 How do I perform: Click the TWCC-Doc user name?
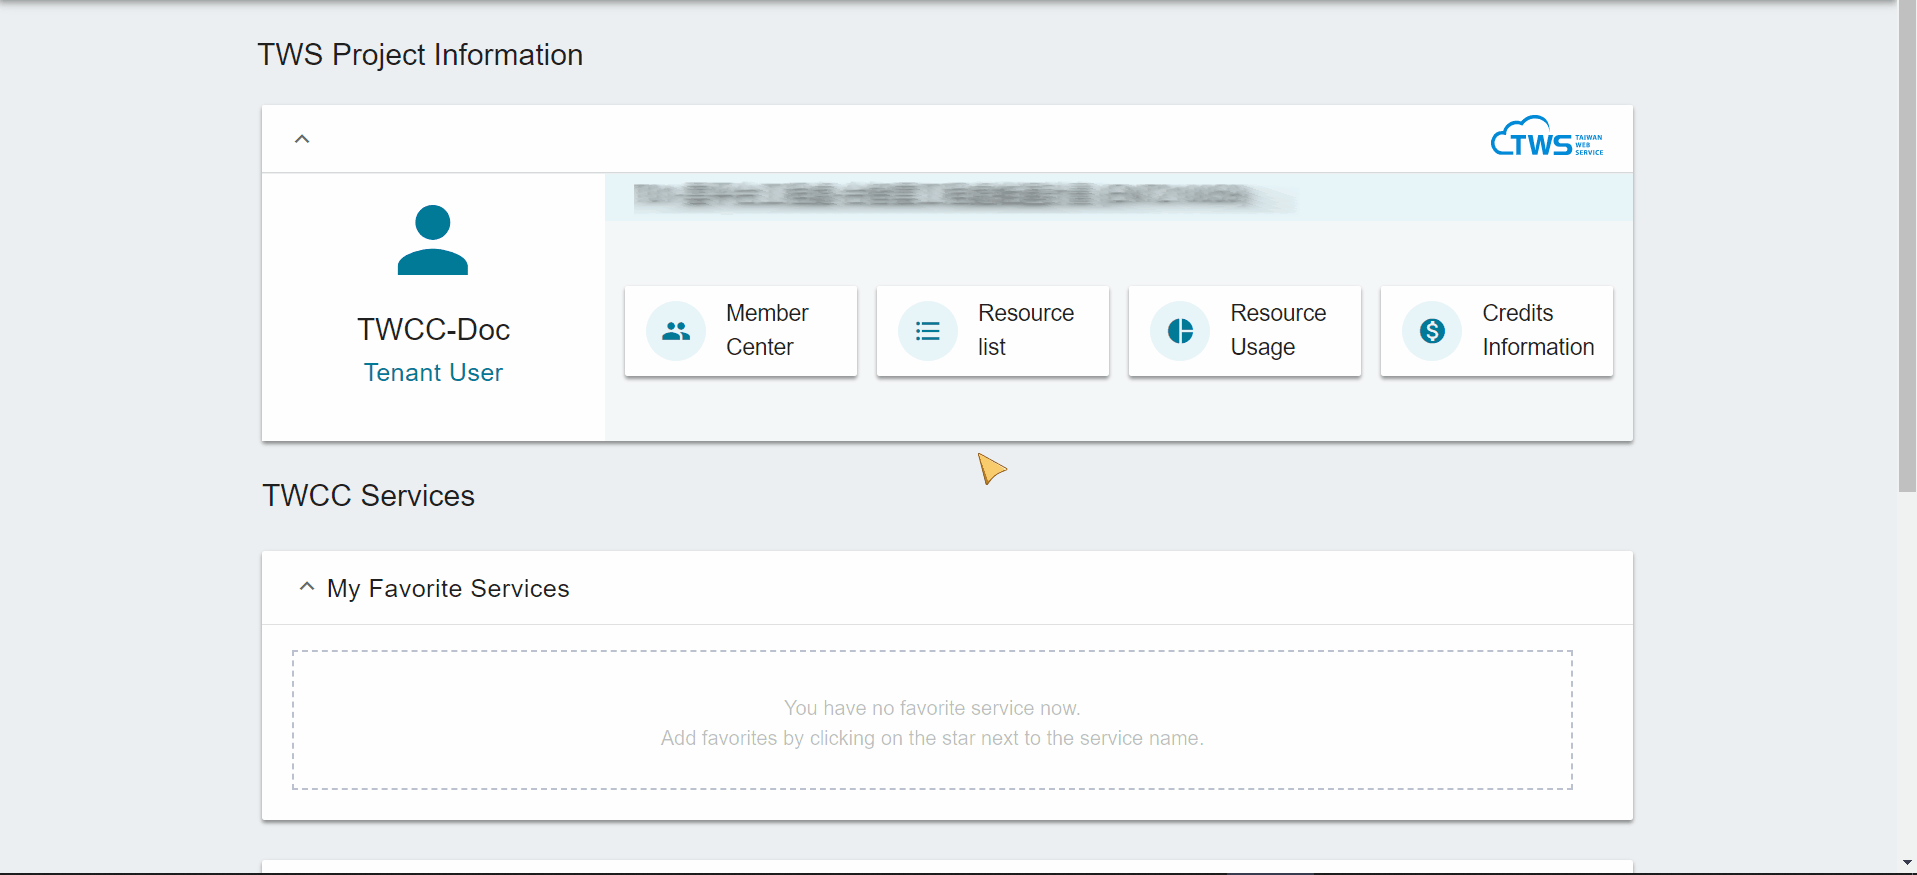(x=434, y=329)
